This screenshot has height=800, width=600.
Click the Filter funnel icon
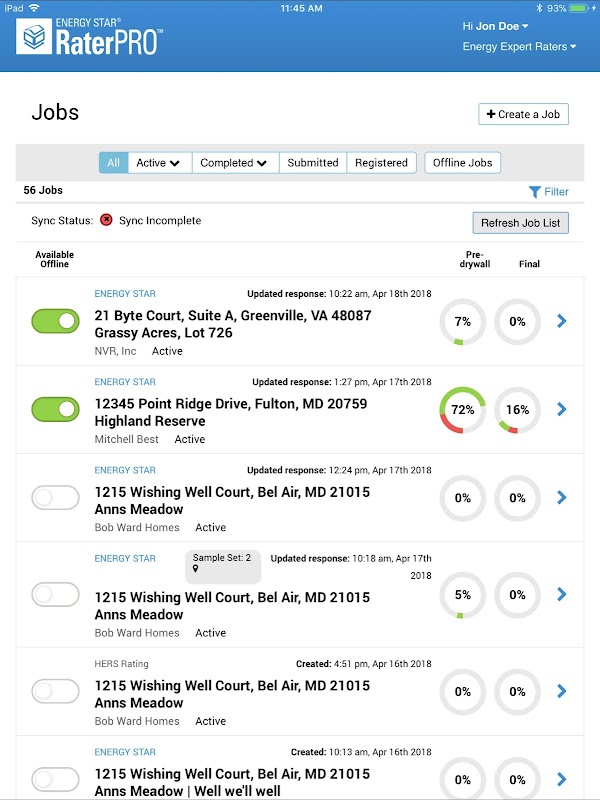click(x=535, y=192)
